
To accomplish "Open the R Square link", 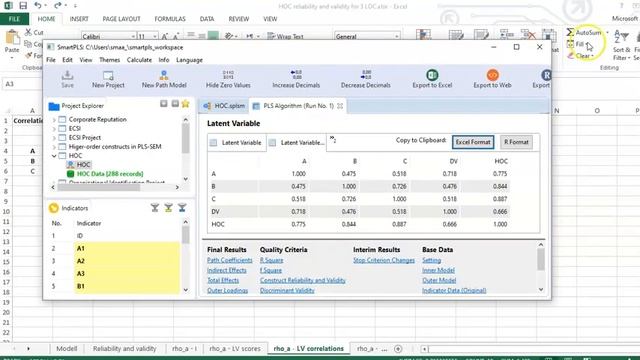I will click(271, 260).
